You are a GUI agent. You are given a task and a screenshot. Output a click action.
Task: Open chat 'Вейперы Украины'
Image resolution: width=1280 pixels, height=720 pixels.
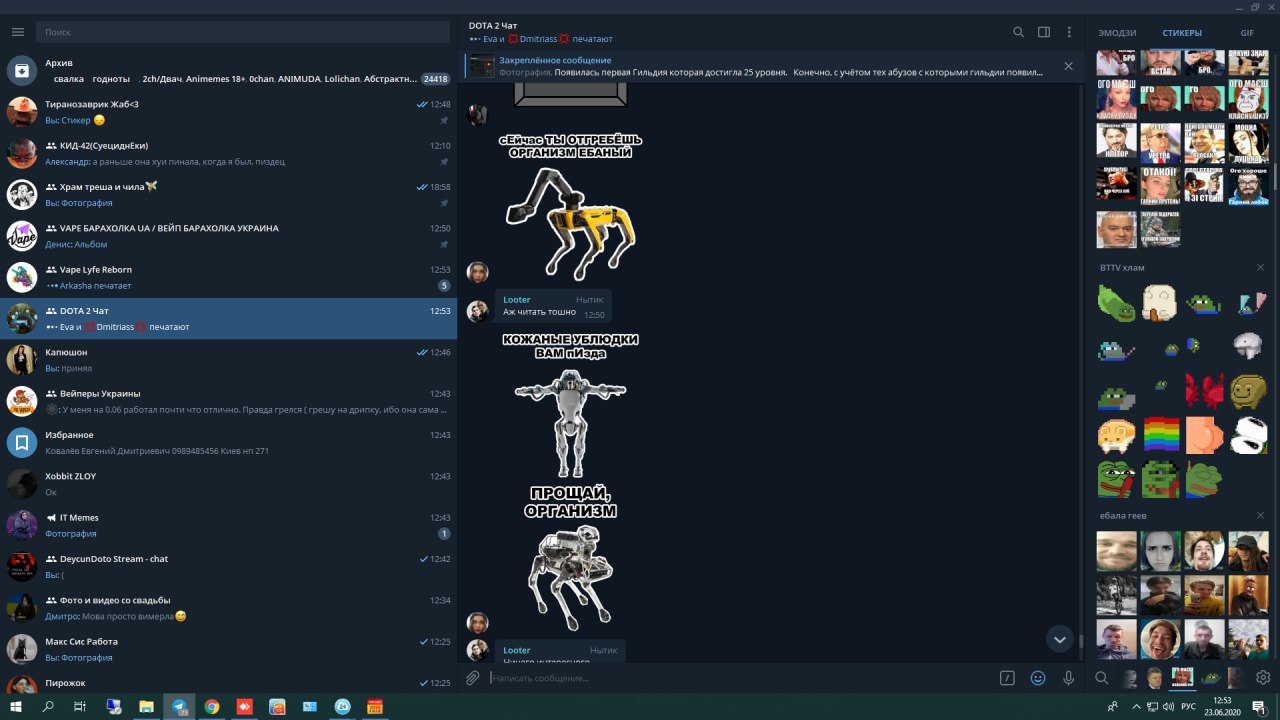coord(228,401)
